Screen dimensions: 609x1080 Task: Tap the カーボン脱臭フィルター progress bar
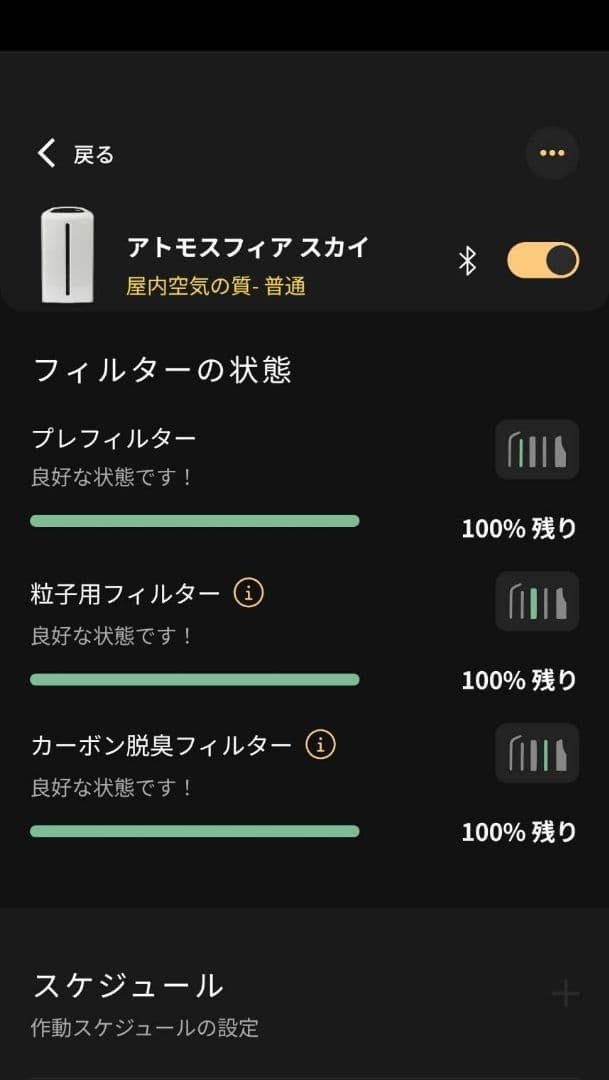point(195,831)
